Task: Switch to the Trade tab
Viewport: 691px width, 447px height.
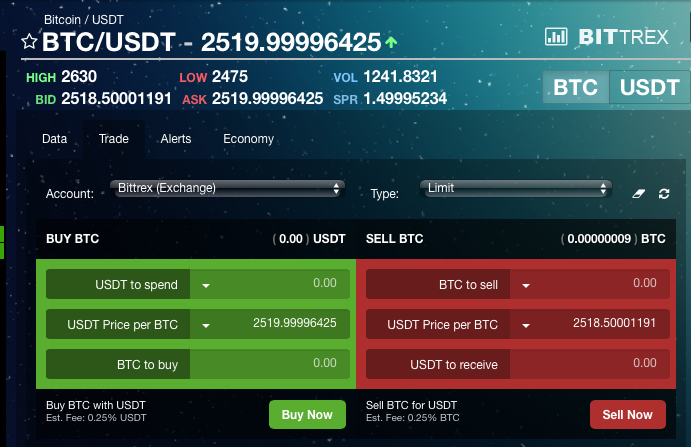Action: coord(114,139)
